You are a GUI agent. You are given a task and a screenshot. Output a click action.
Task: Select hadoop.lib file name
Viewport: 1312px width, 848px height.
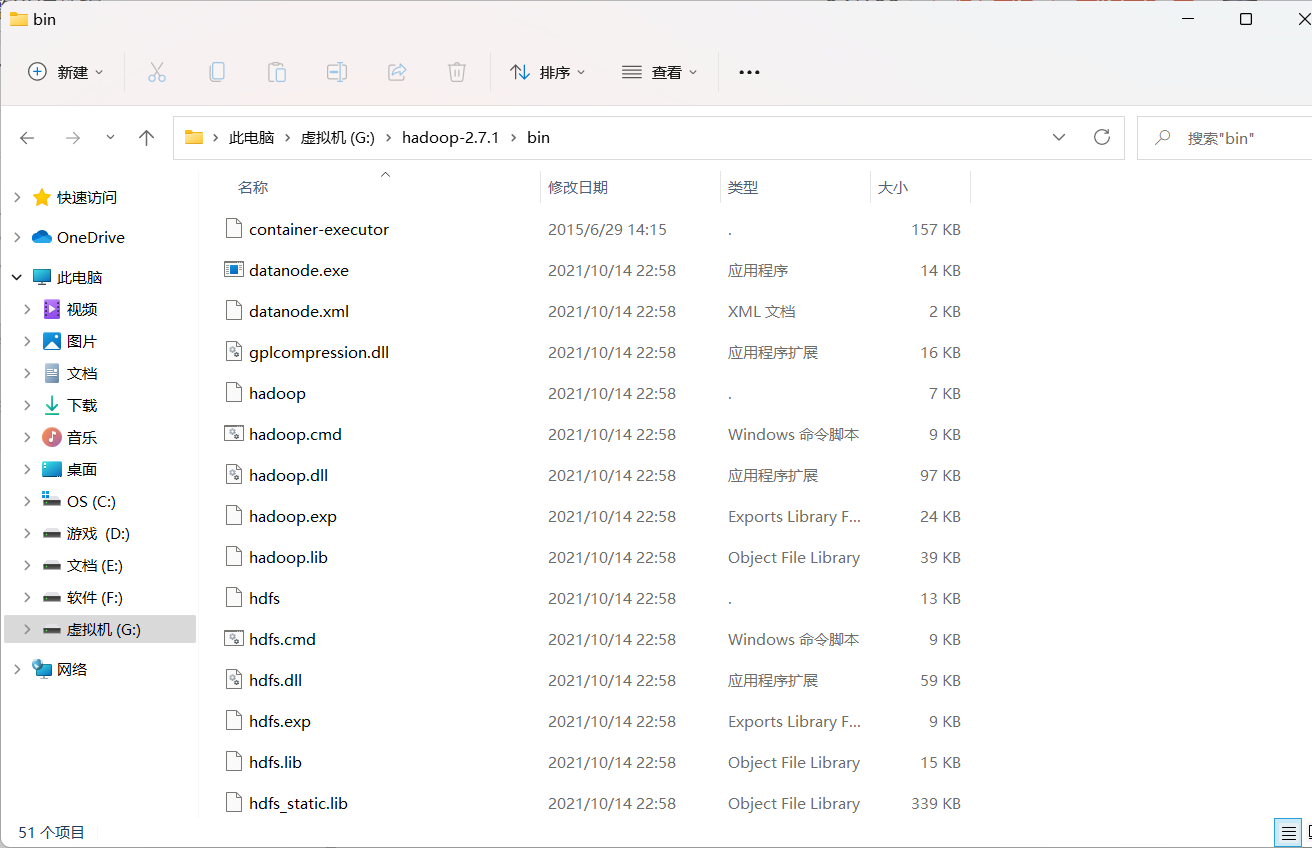(288, 557)
